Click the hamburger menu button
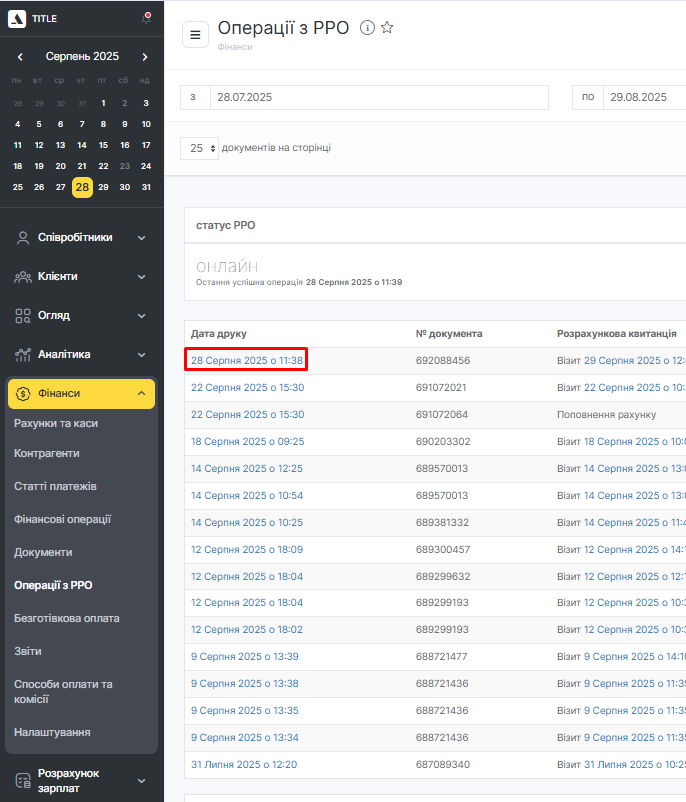Screen dimensions: 686x802 pos(195,34)
